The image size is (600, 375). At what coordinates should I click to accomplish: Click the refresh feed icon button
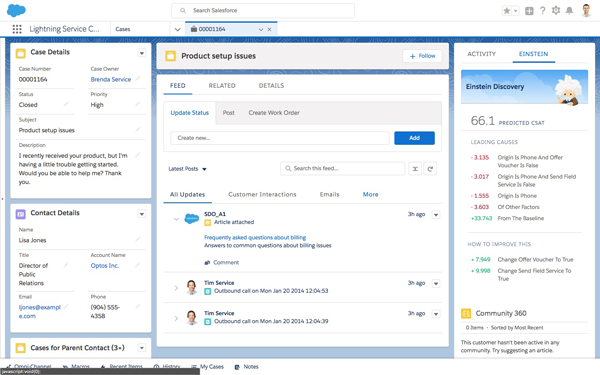click(430, 169)
